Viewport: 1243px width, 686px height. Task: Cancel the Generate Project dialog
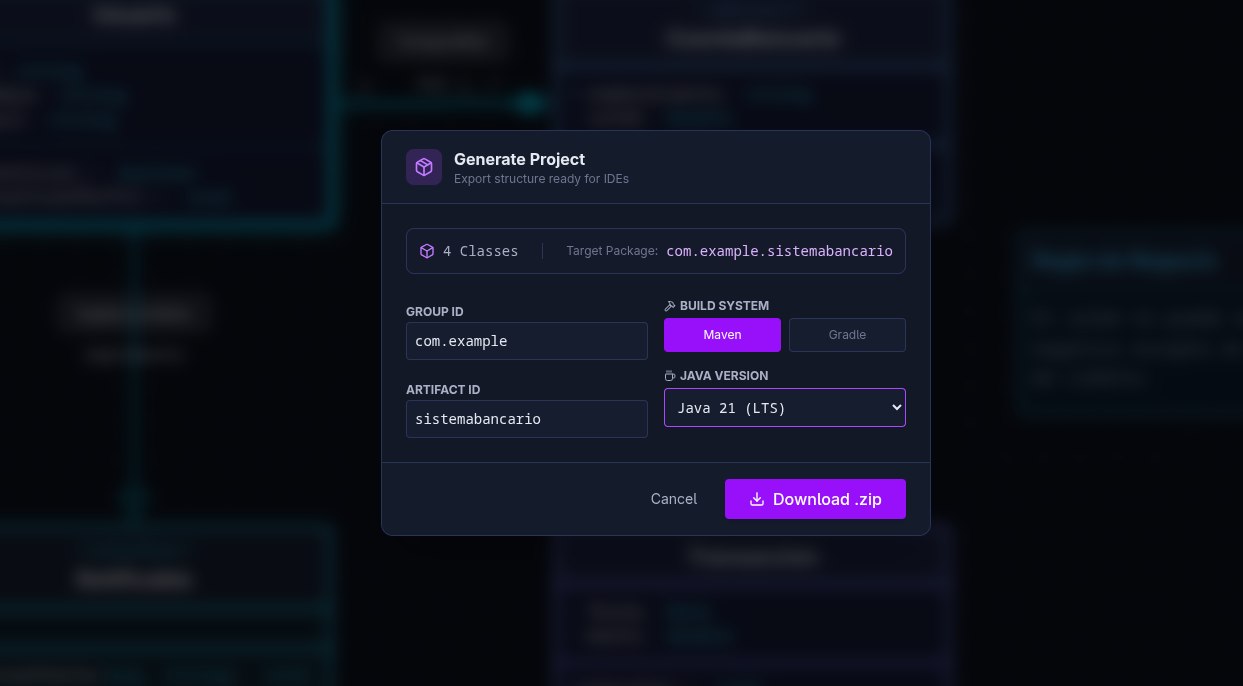pos(673,499)
